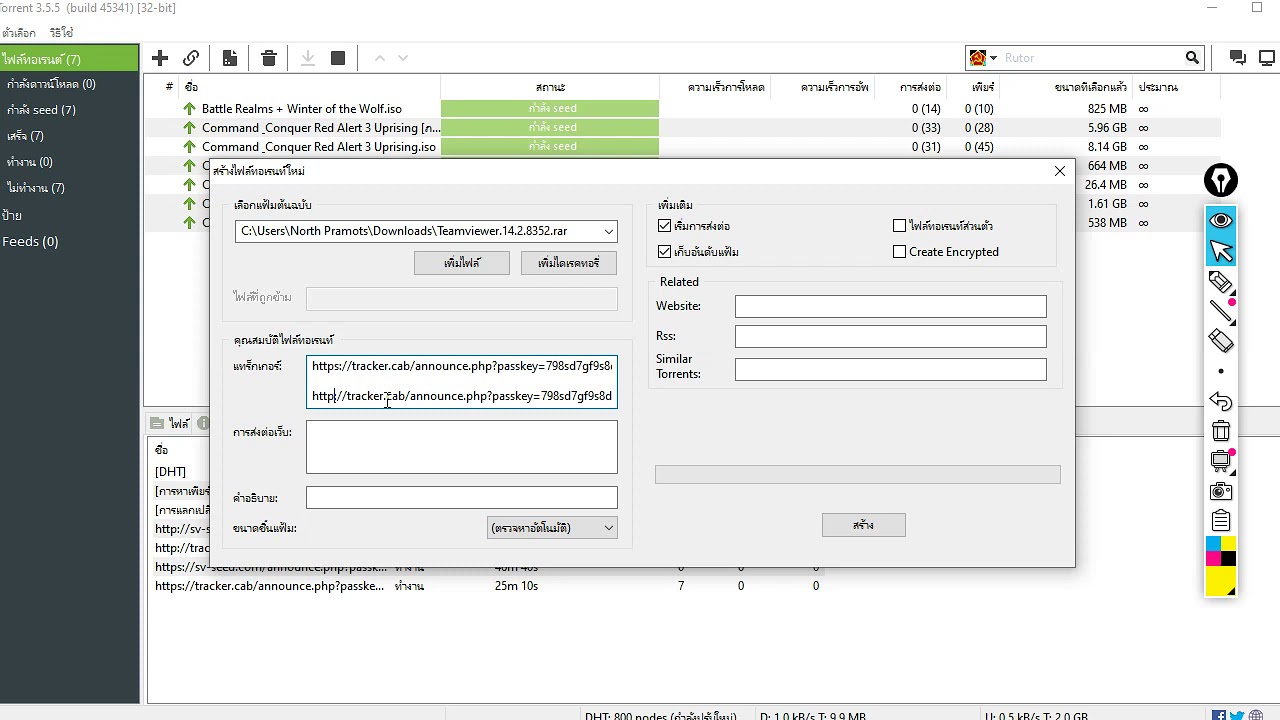Click the pen nib icon on annotation bar

pyautogui.click(x=1221, y=181)
